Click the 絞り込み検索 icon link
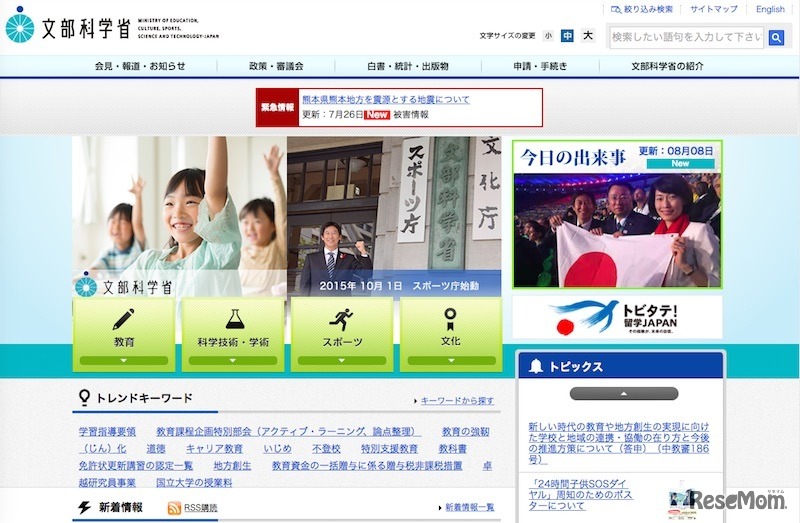Screen dimensions: 800x523 click(642, 9)
